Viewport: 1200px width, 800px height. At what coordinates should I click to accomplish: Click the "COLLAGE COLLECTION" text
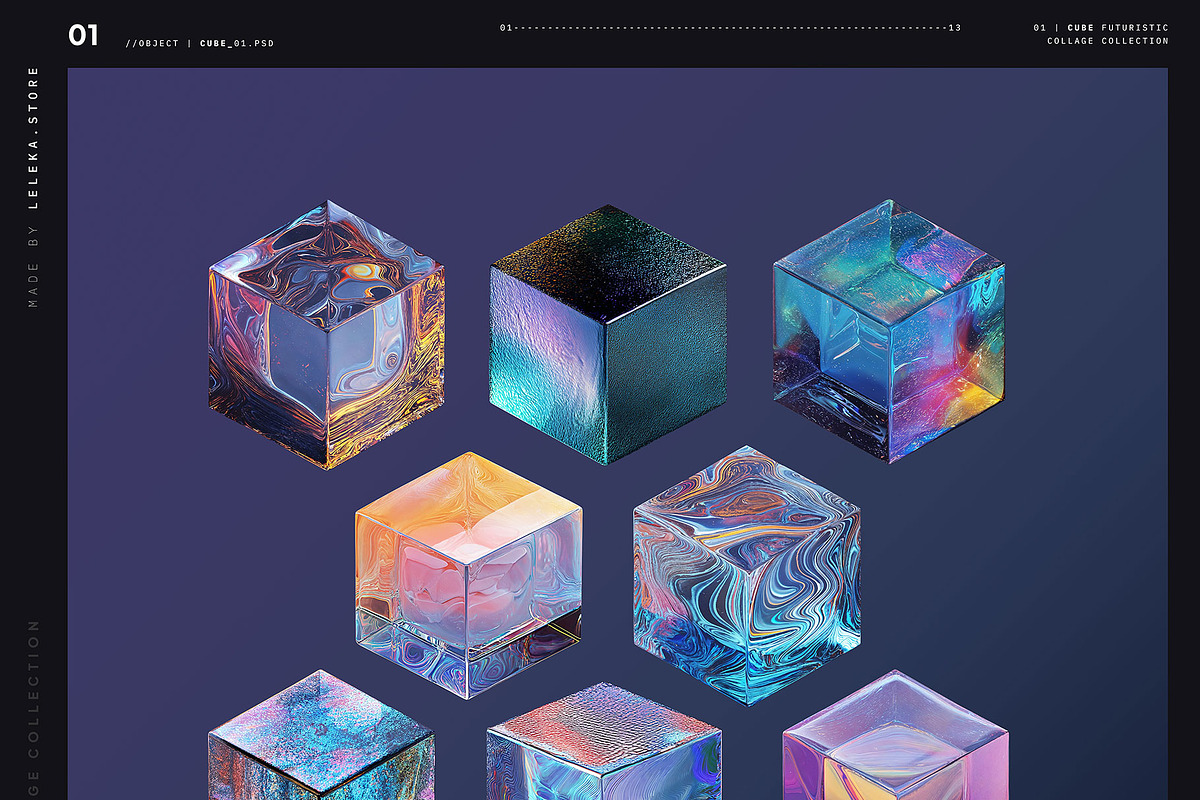pyautogui.click(x=1108, y=41)
